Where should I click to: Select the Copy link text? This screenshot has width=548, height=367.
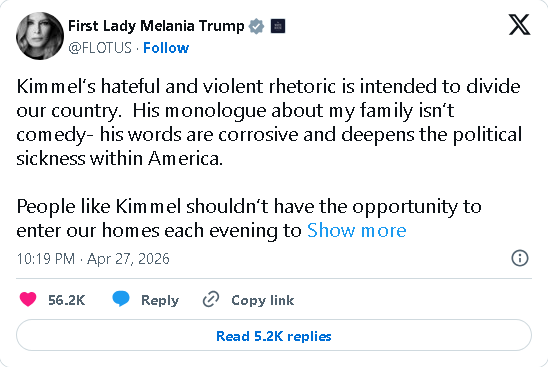pyautogui.click(x=262, y=300)
